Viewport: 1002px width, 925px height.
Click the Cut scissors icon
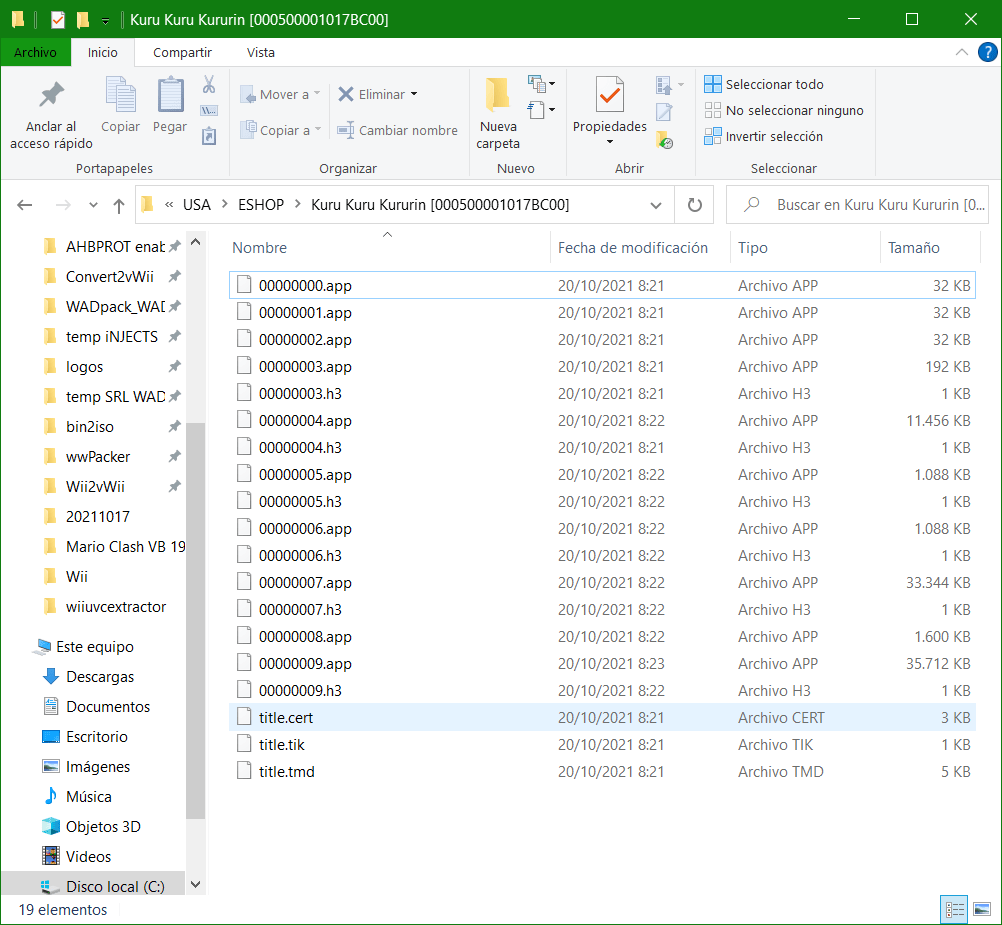(x=209, y=84)
